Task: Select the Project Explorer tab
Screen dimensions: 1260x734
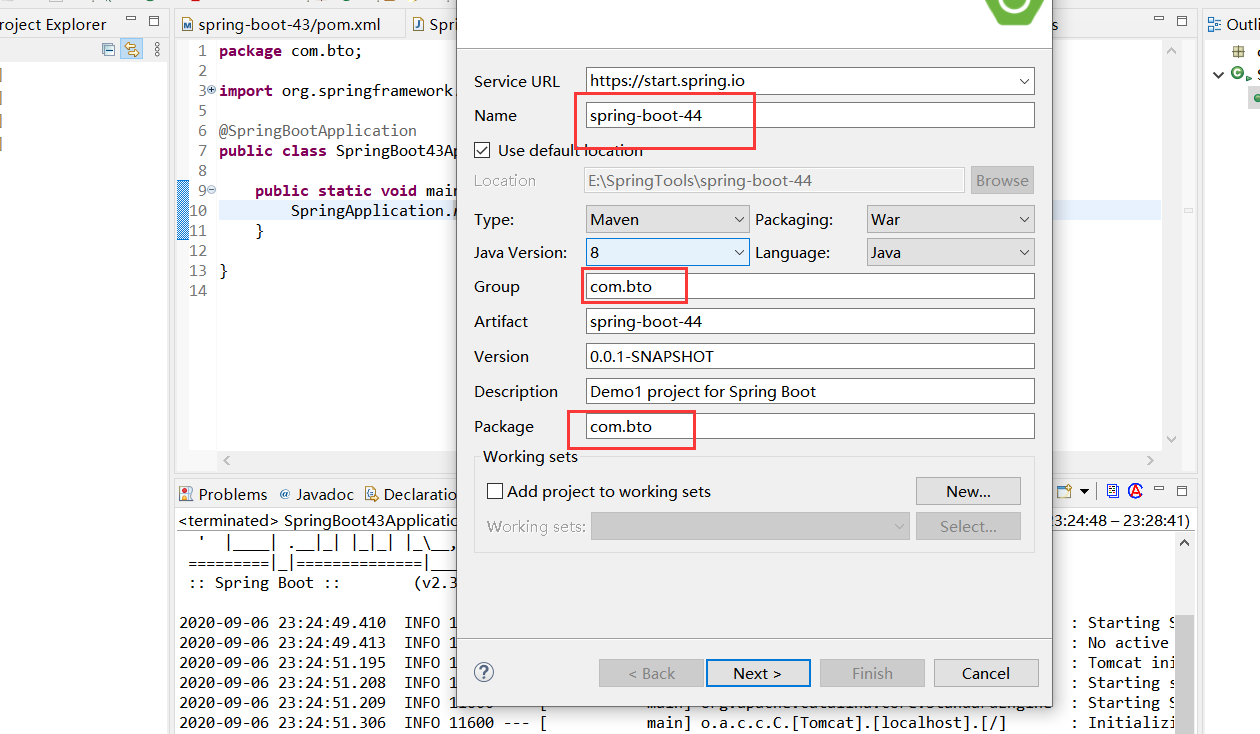Action: pyautogui.click(x=52, y=24)
